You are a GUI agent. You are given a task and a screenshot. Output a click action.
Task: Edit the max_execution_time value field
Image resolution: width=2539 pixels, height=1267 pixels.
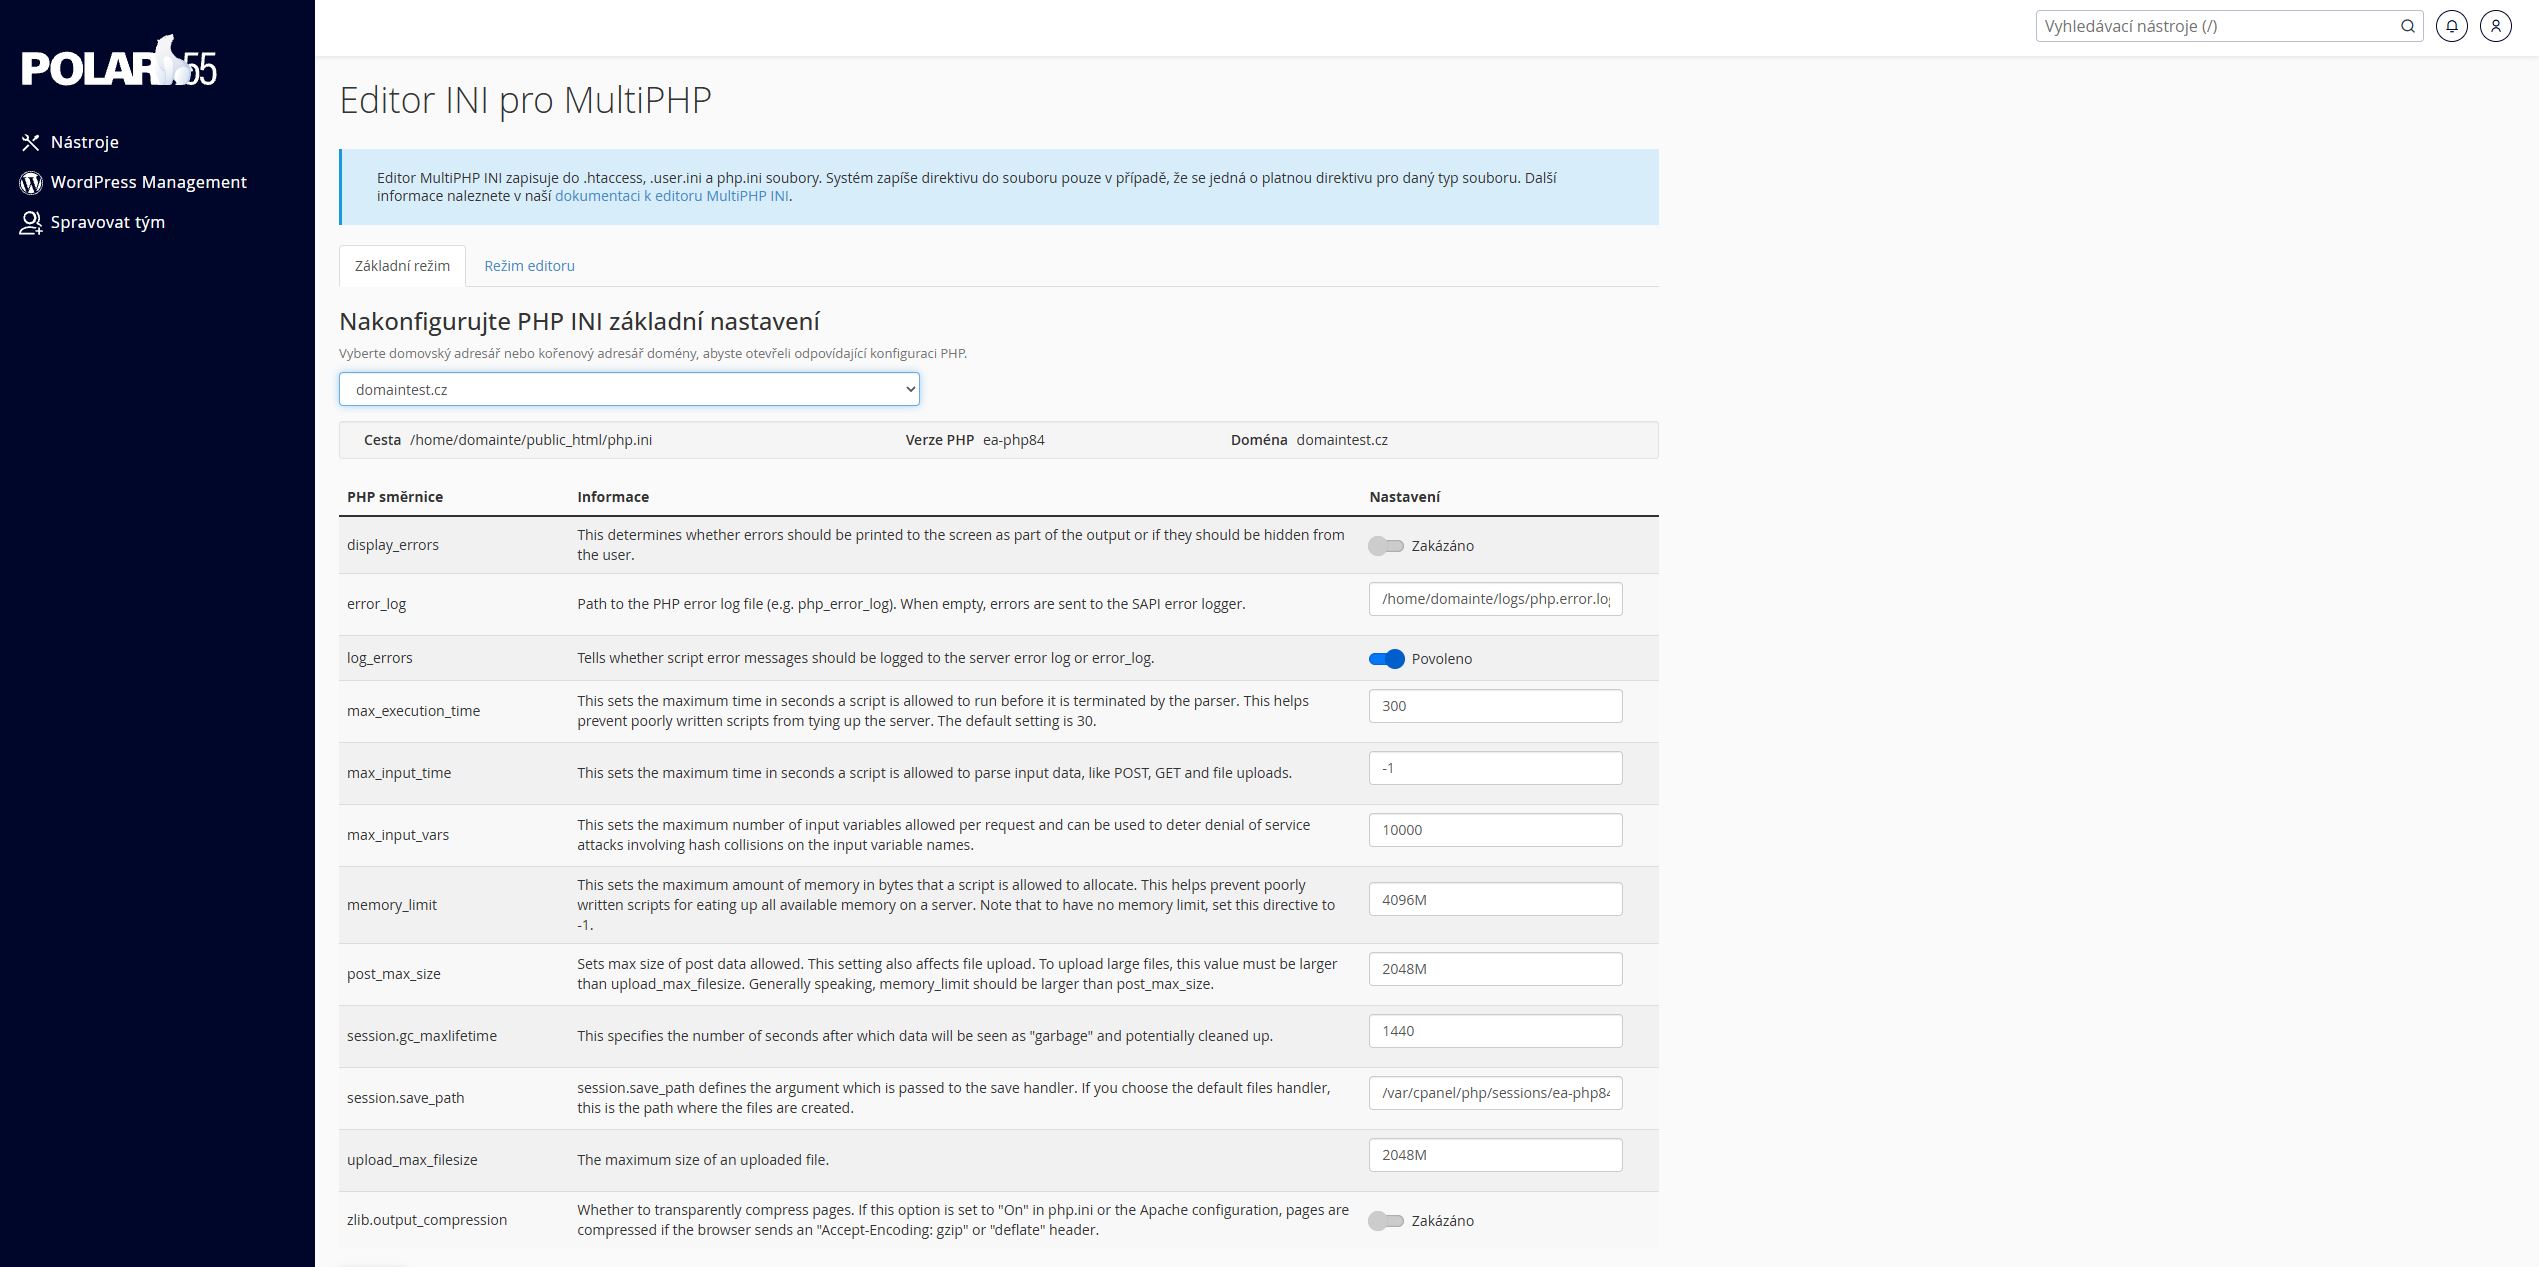[1495, 706]
